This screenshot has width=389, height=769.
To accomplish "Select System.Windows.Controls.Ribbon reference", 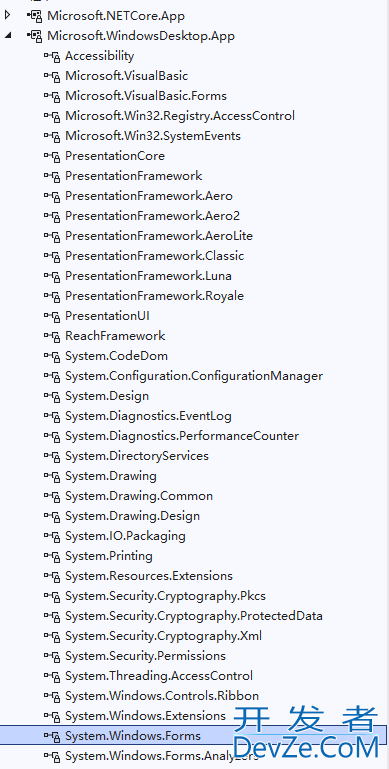I will click(162, 696).
